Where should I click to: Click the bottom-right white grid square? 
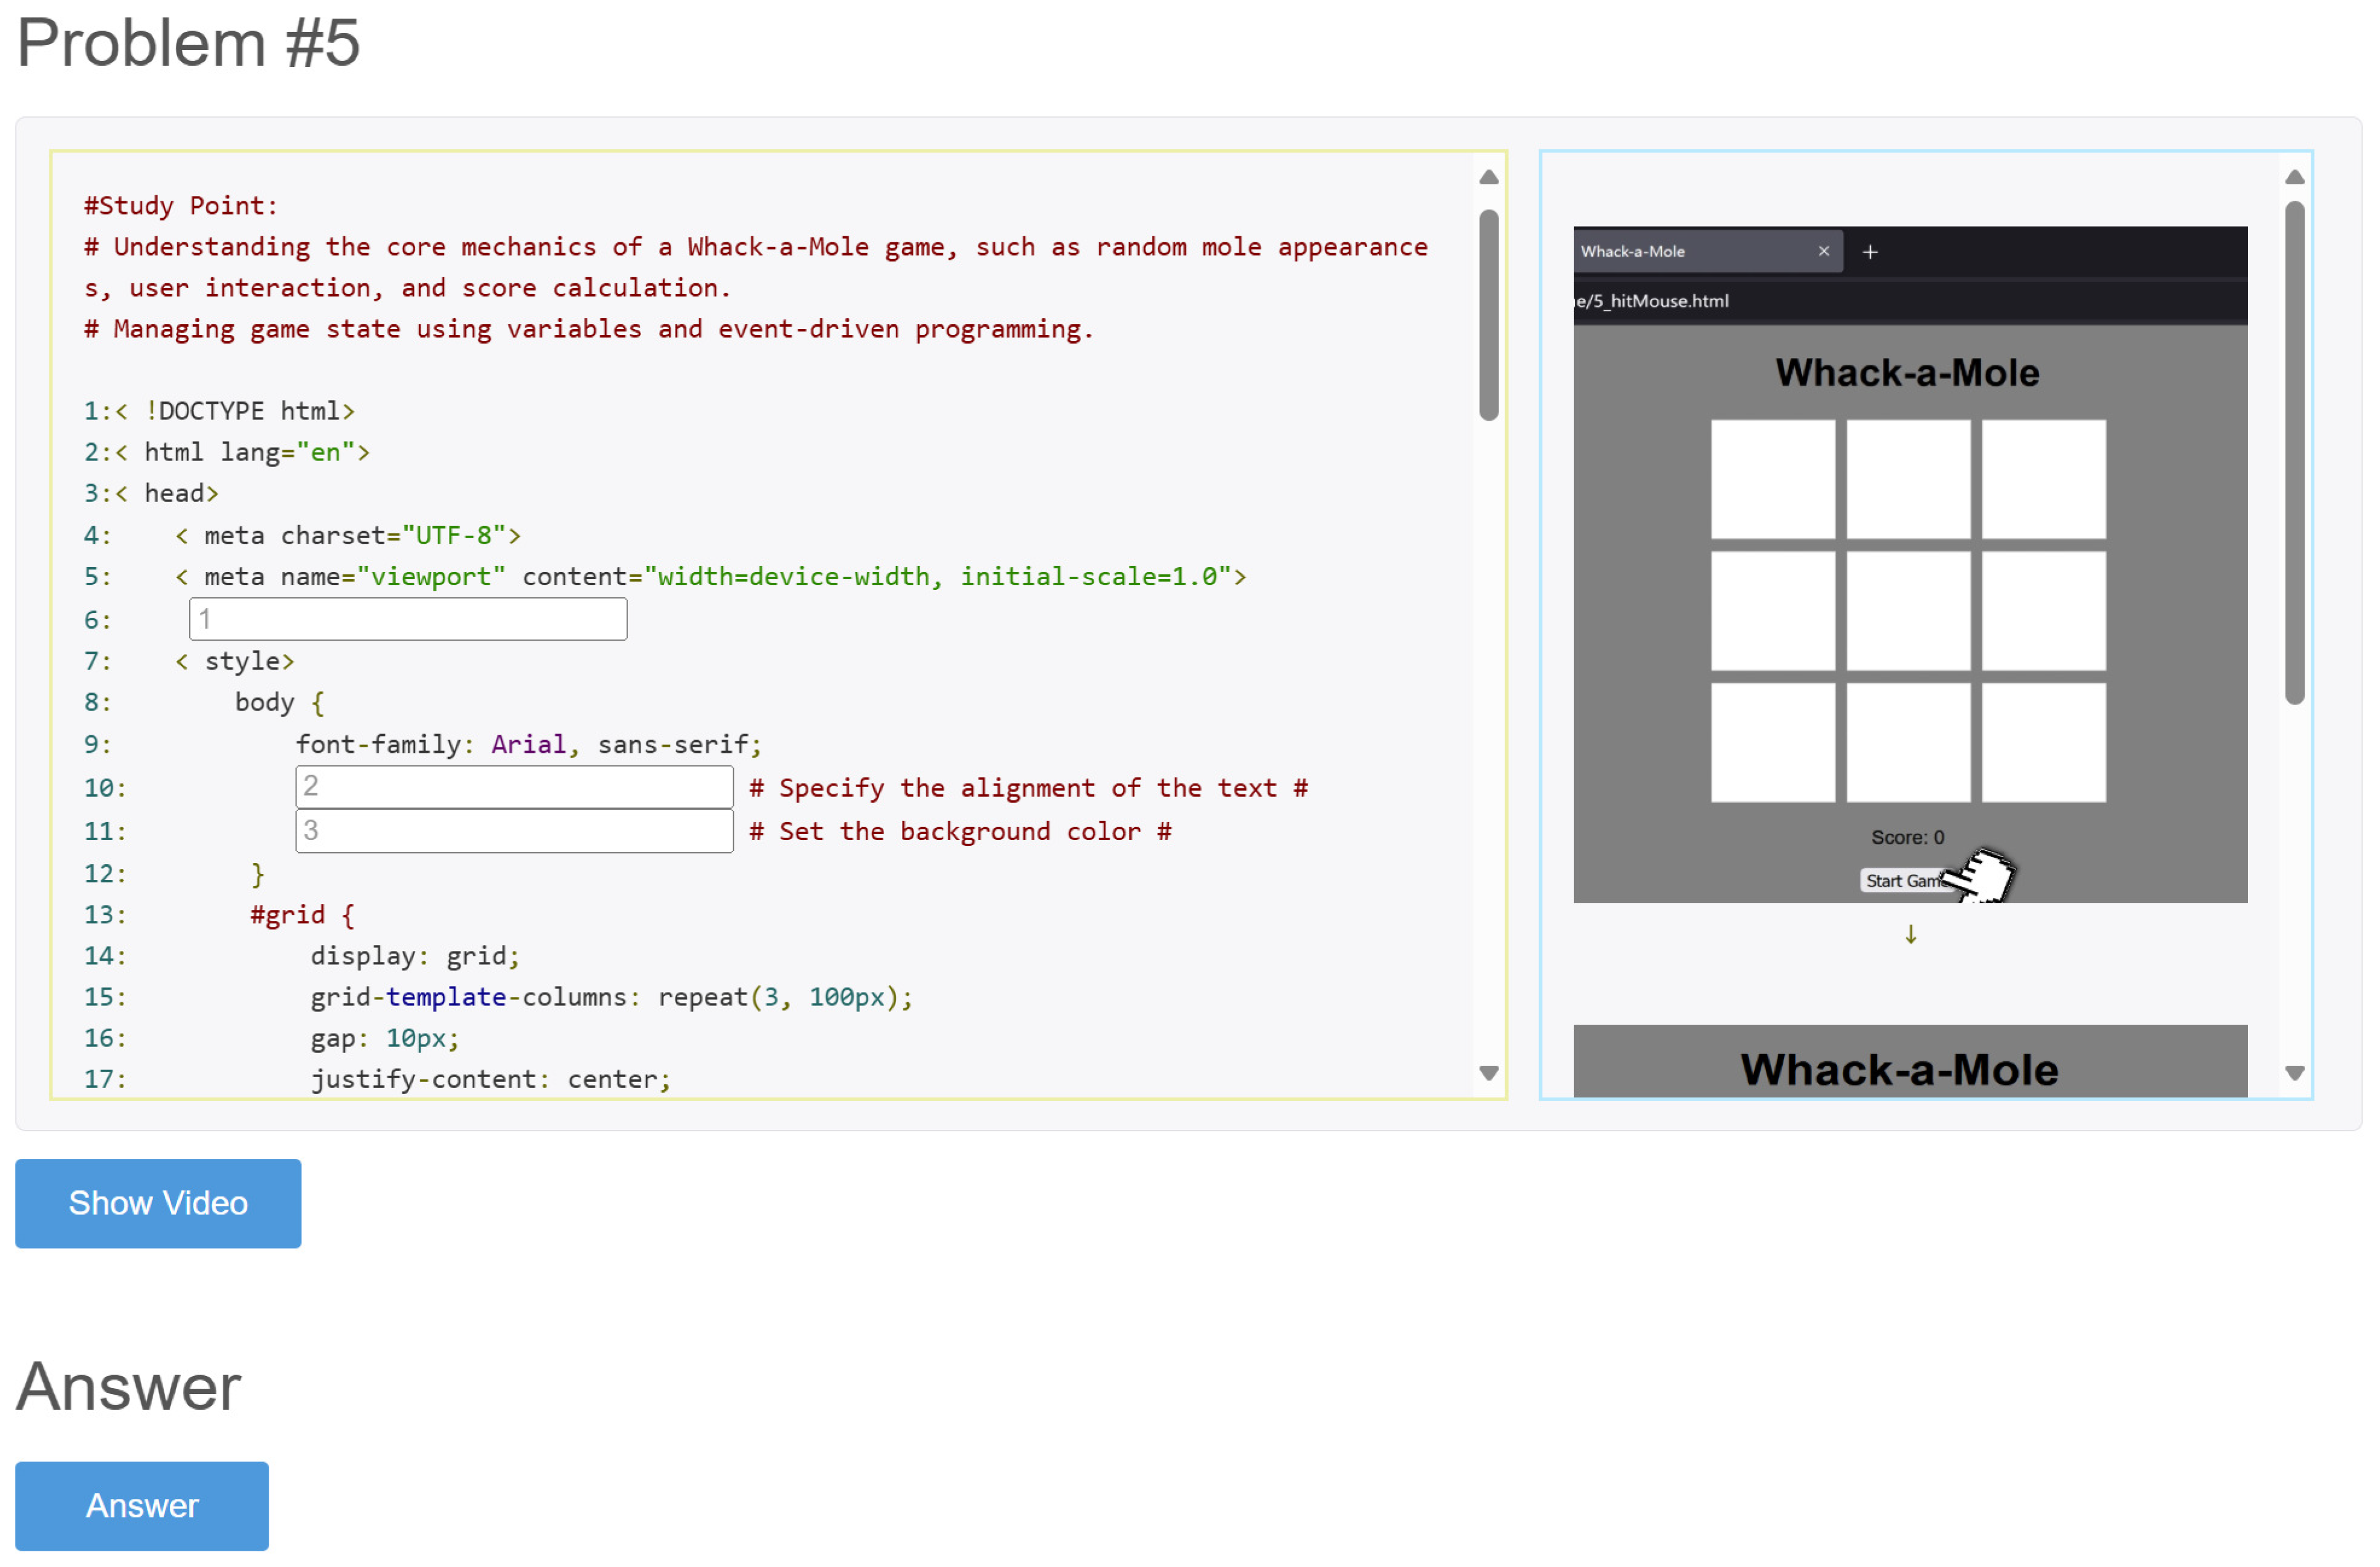point(2043,742)
